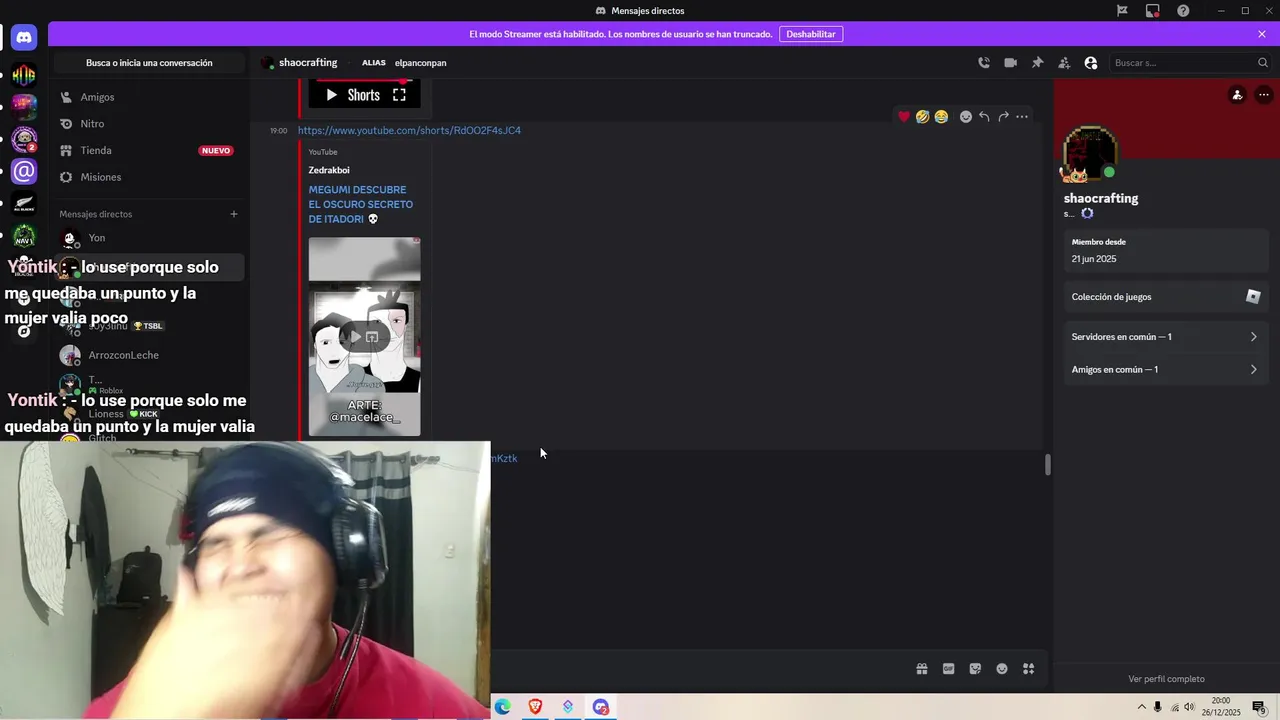Expand Servidores en común list

pos(1166,337)
